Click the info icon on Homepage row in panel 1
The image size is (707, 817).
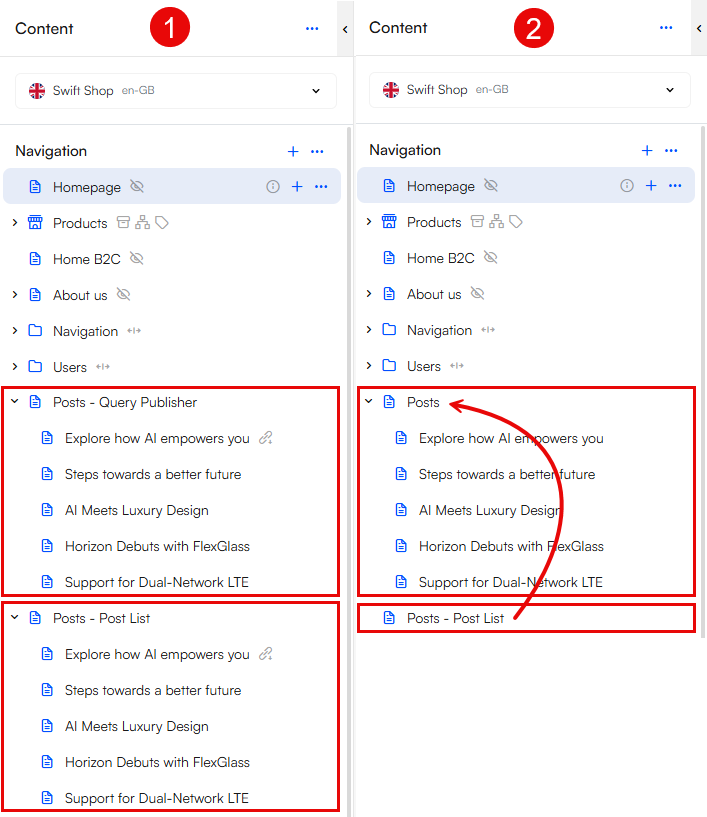[x=273, y=187]
